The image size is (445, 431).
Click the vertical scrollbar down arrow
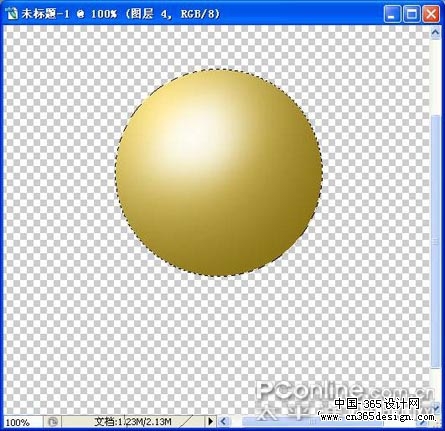435,407
